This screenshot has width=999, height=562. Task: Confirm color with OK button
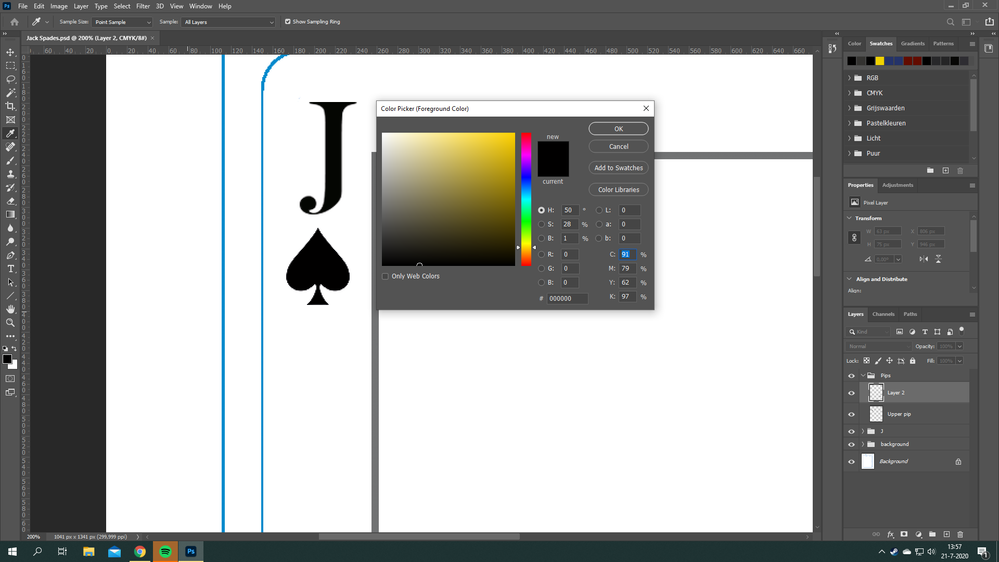(618, 129)
